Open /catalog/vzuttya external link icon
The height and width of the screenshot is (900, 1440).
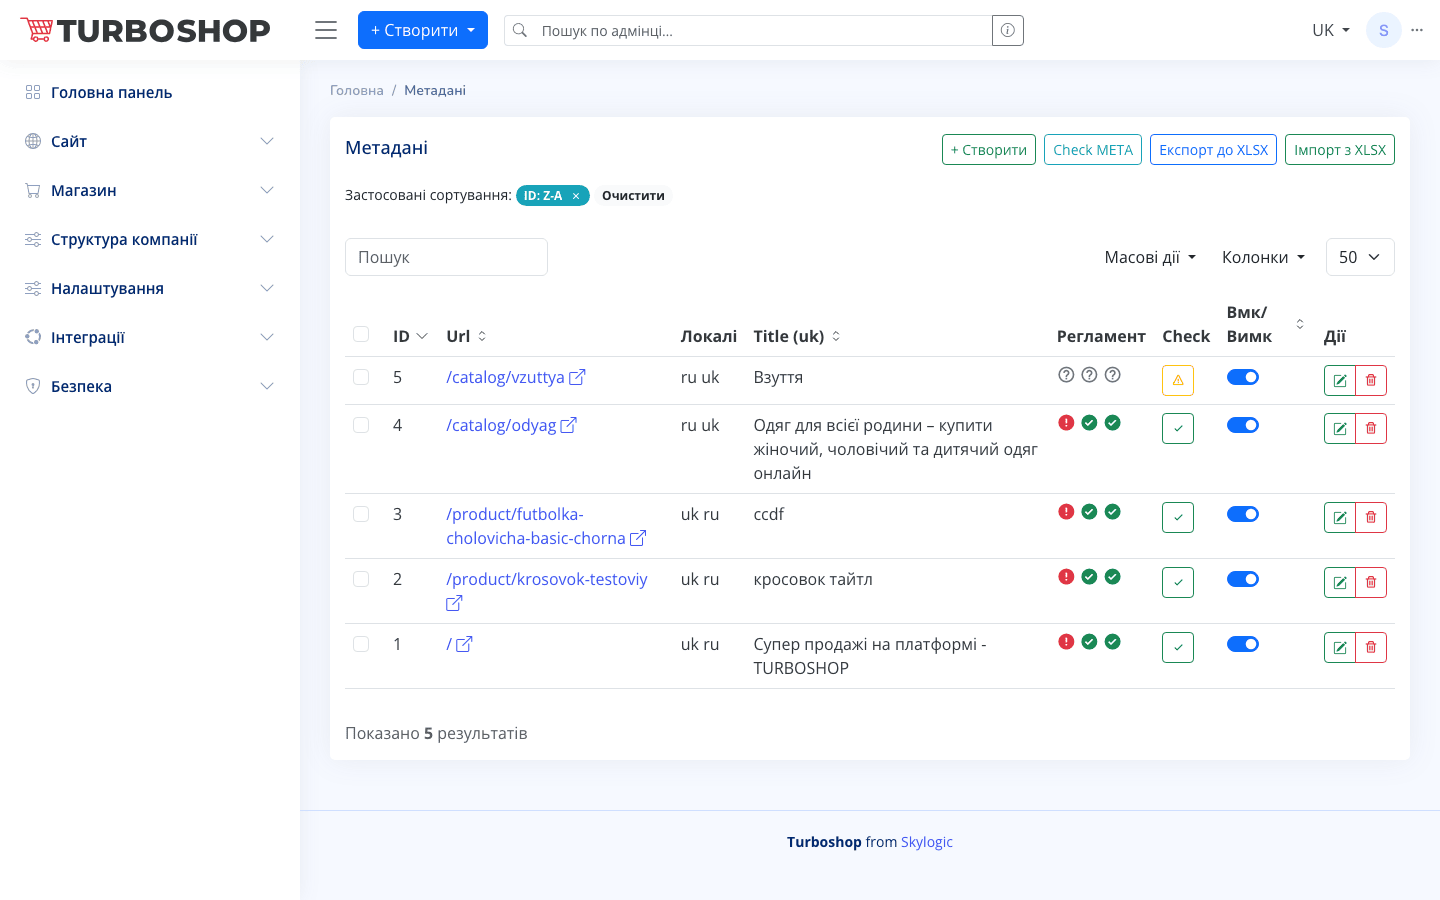[577, 377]
